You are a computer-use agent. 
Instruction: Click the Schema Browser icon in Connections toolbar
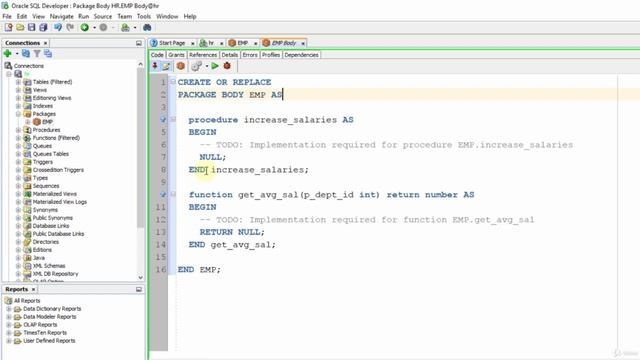tap(48, 53)
